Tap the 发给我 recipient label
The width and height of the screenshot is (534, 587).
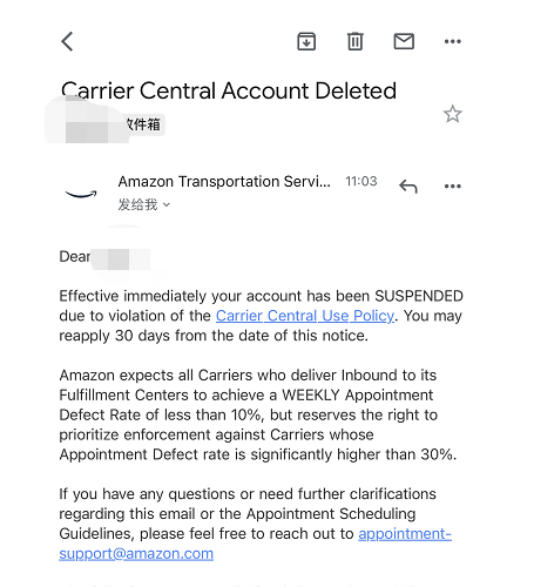tap(137, 205)
